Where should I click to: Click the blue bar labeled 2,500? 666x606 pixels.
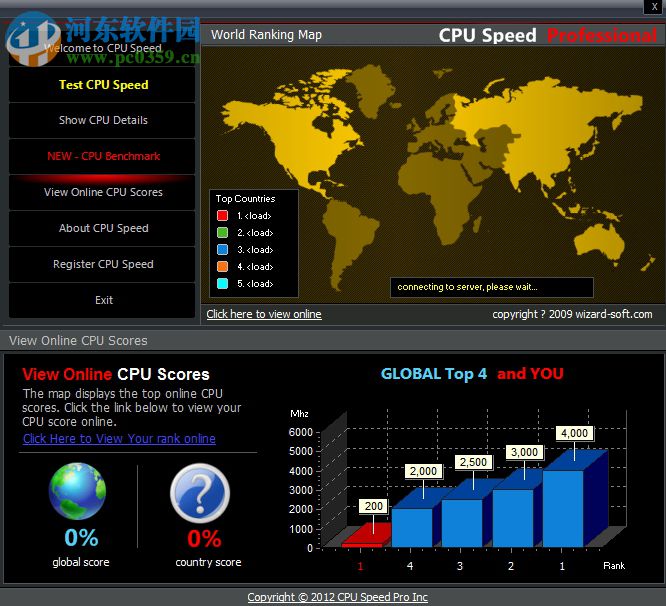pyautogui.click(x=462, y=523)
